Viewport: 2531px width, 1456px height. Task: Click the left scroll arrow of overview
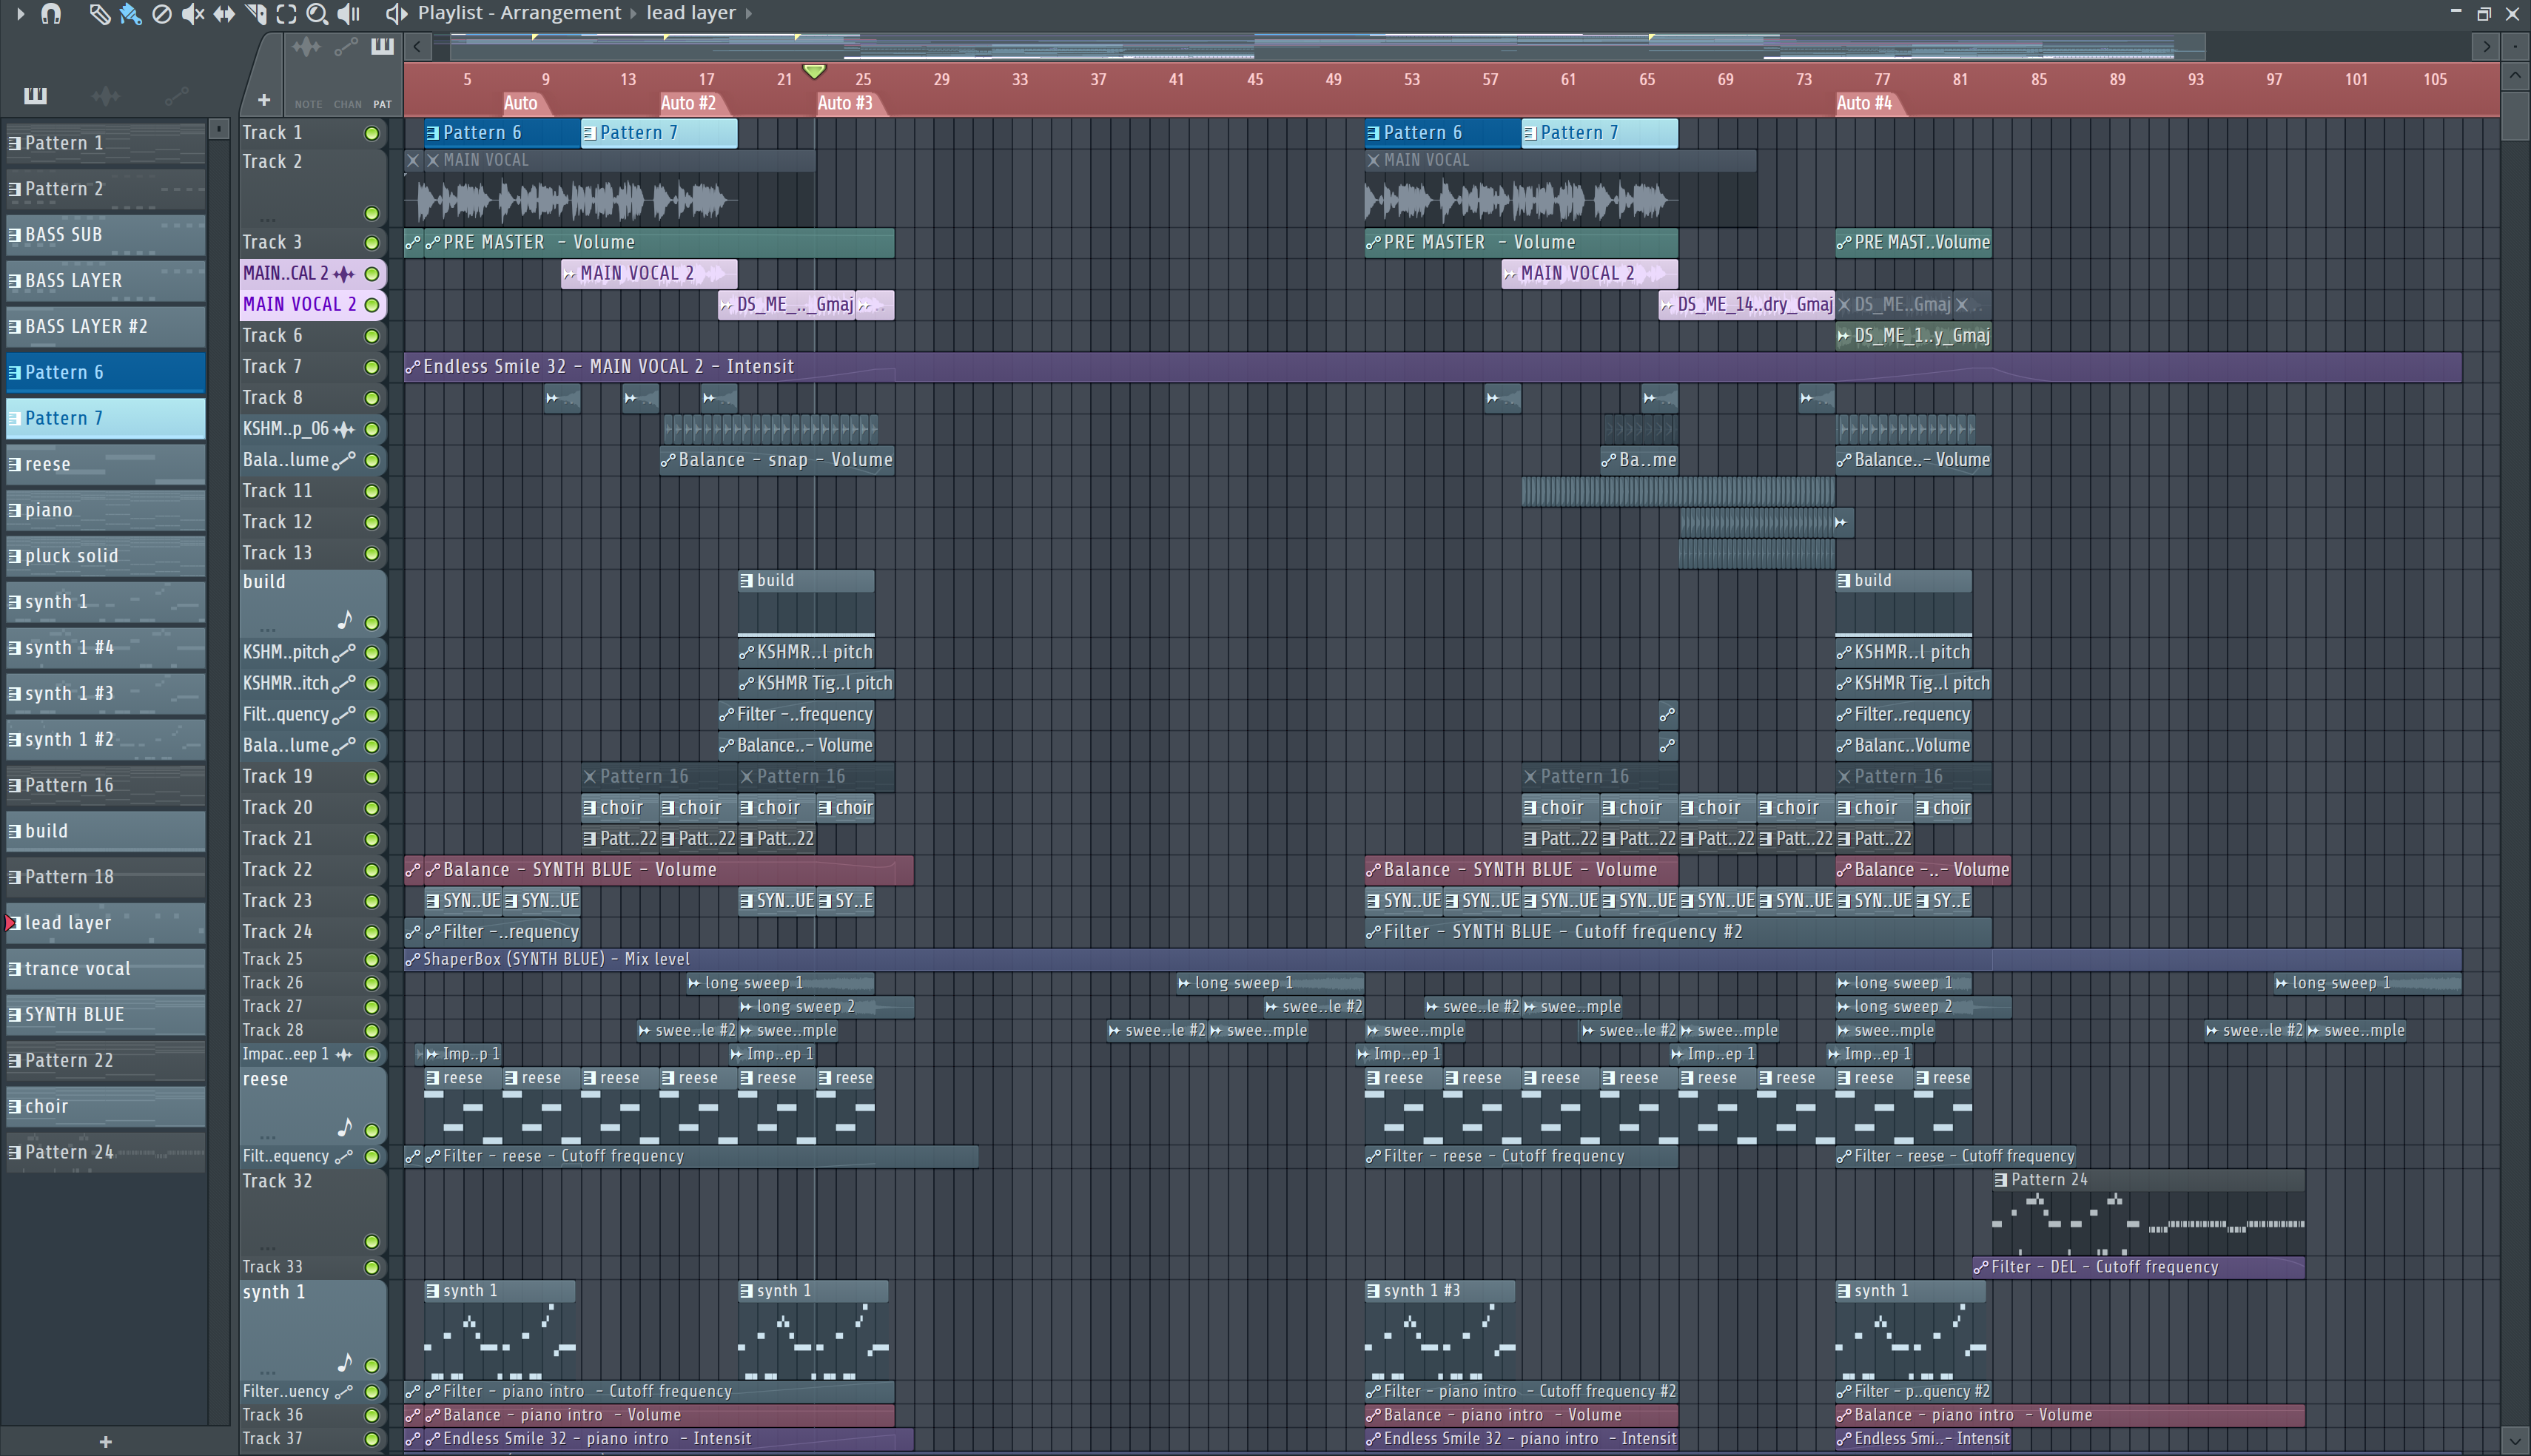417,46
